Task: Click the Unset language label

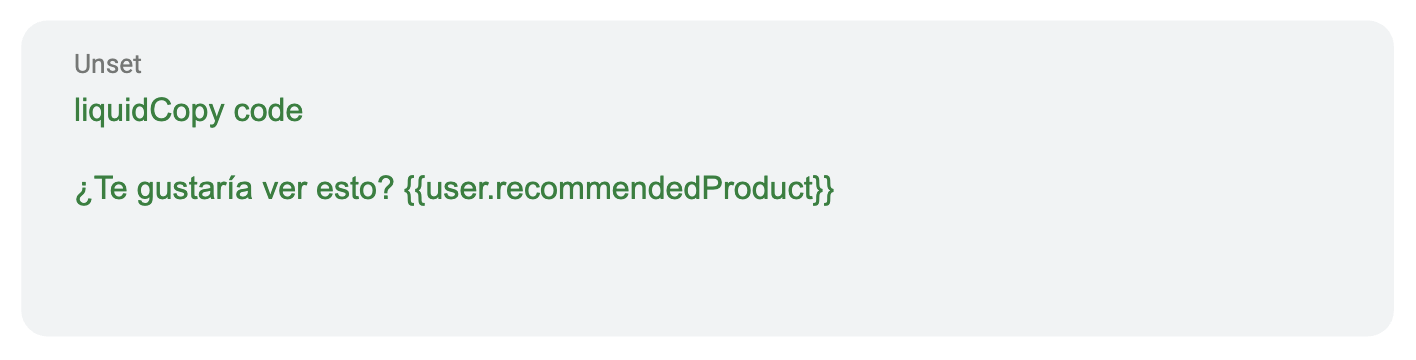Action: point(108,65)
